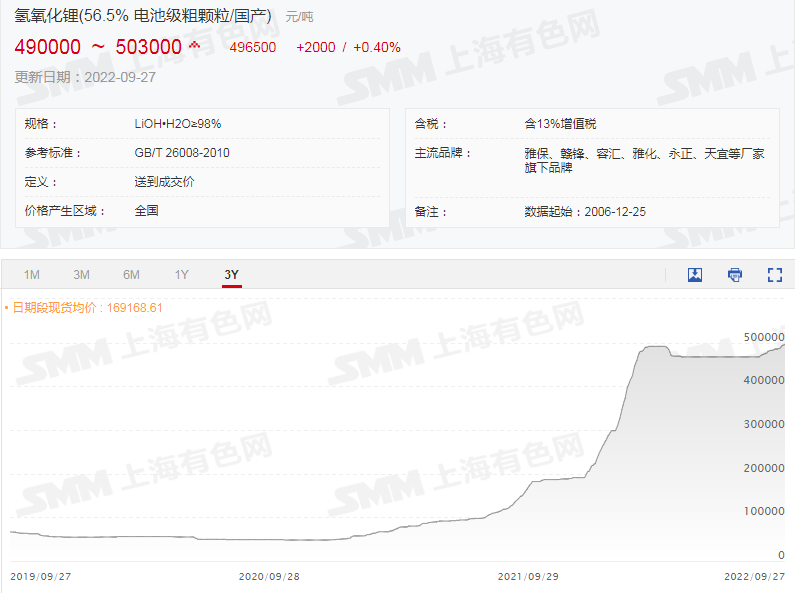Image resolution: width=795 pixels, height=593 pixels.
Task: Switch to the 3M time range tab
Action: coord(82,275)
